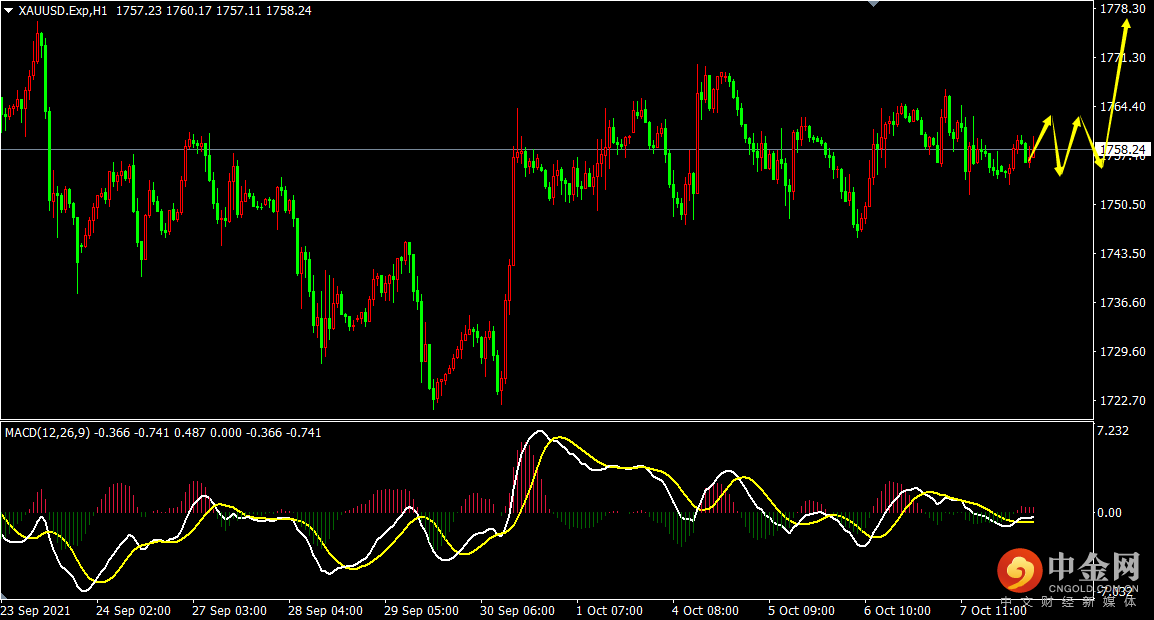The height and width of the screenshot is (620, 1154).
Task: Click the 0.00 MACD zero-level label
Action: [x=1110, y=513]
